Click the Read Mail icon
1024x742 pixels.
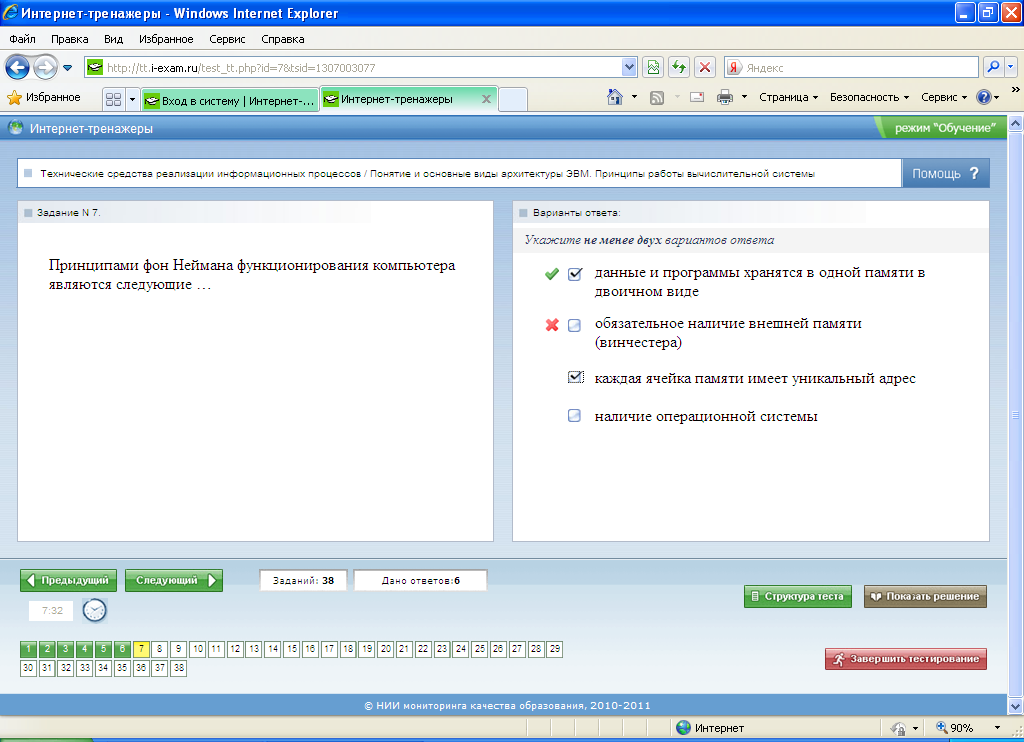coord(697,97)
